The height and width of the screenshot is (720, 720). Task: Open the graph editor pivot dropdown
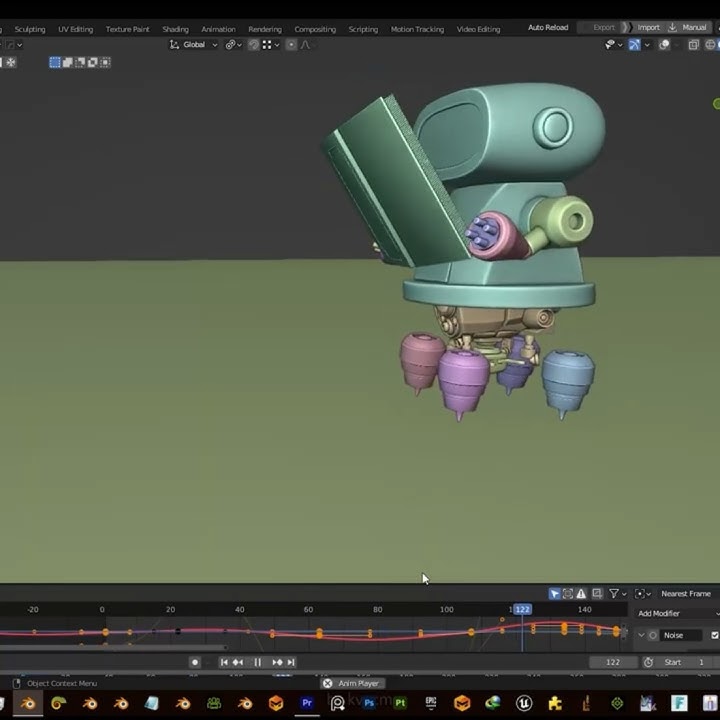point(642,593)
